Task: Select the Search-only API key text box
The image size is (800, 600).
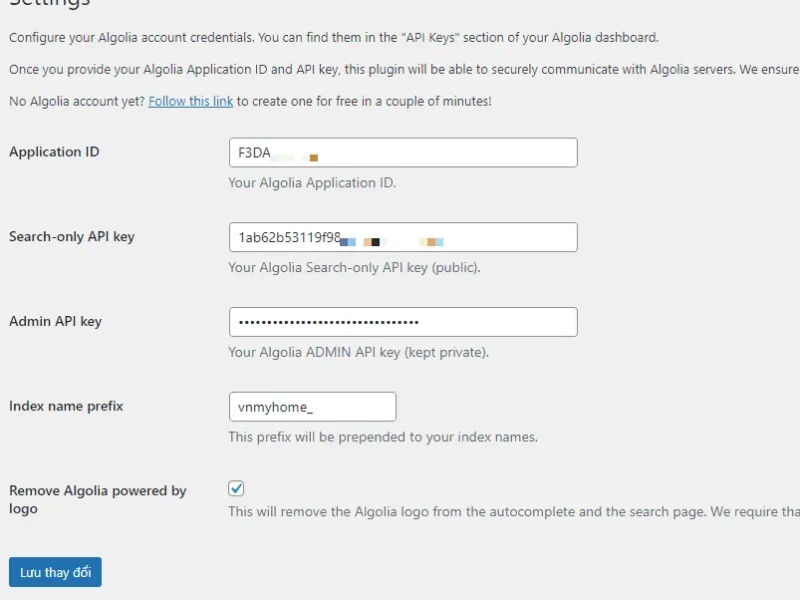Action: pos(400,236)
